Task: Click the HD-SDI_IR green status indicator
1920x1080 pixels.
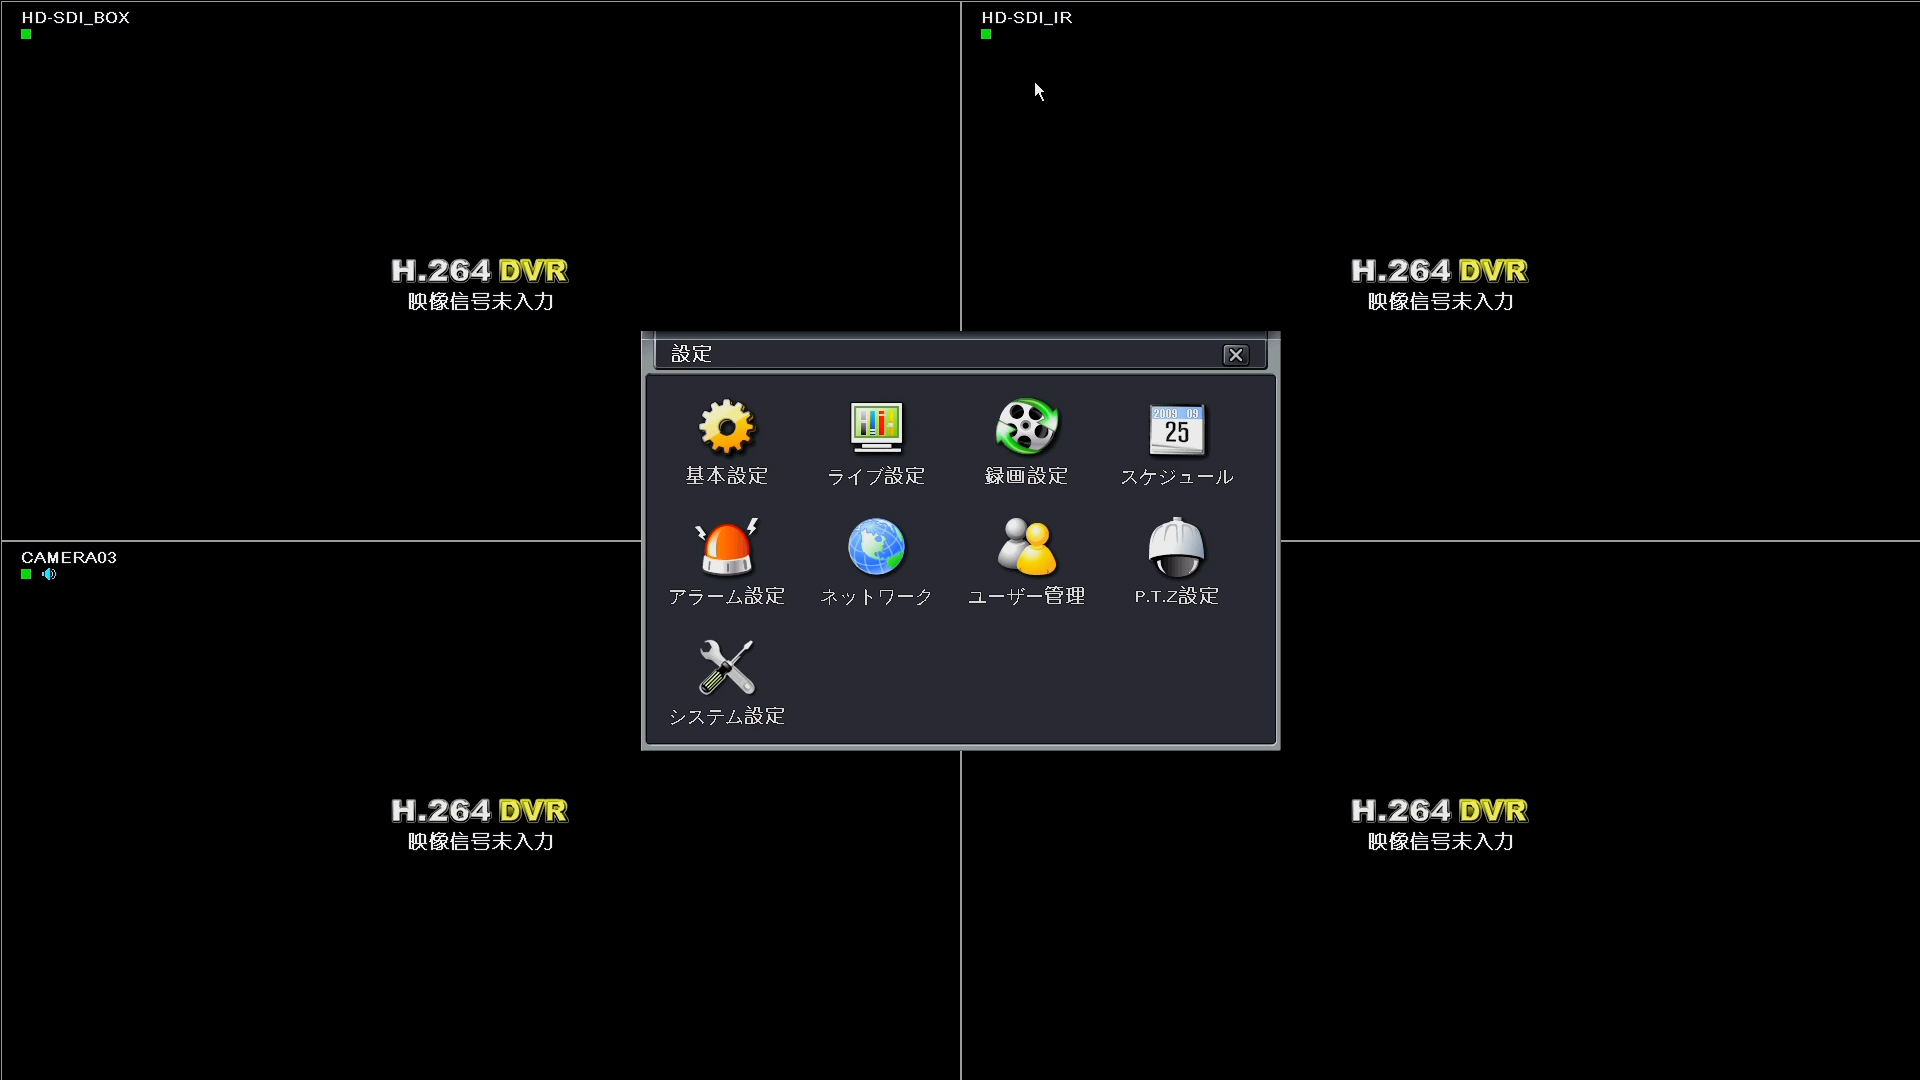Action: click(x=986, y=34)
